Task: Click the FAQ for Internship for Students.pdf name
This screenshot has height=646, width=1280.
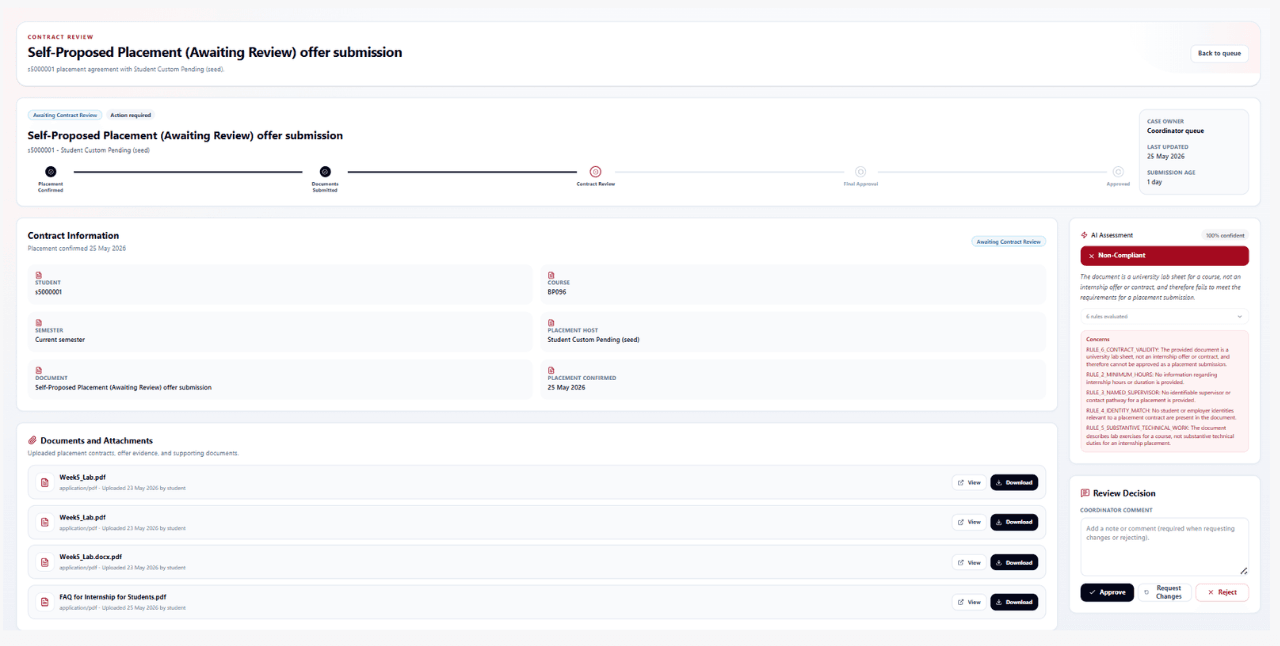Action: click(x=113, y=597)
